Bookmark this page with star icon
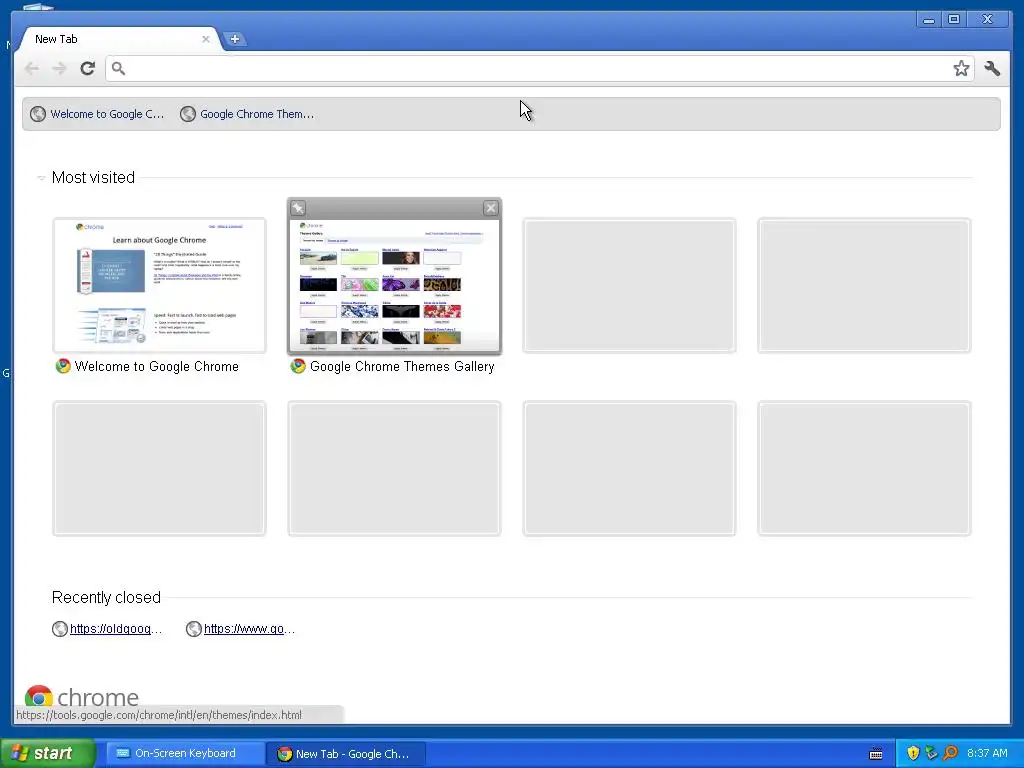Image resolution: width=1024 pixels, height=768 pixels. (x=961, y=68)
